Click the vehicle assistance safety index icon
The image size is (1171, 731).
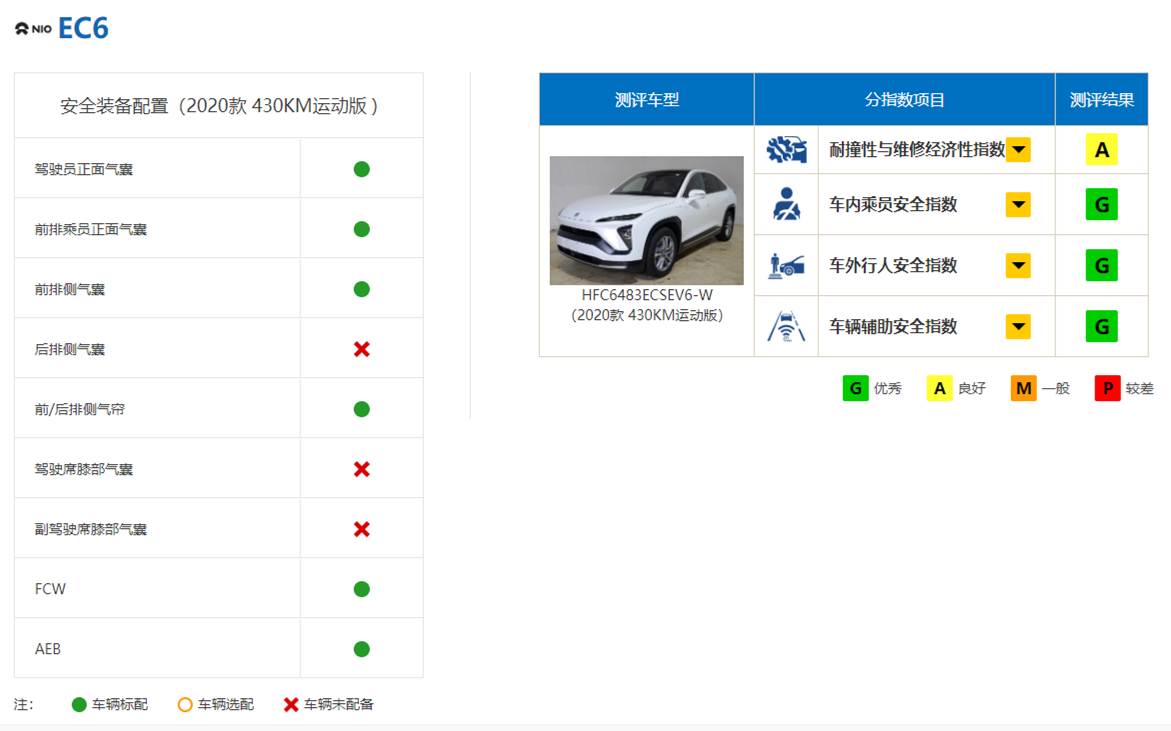(786, 326)
